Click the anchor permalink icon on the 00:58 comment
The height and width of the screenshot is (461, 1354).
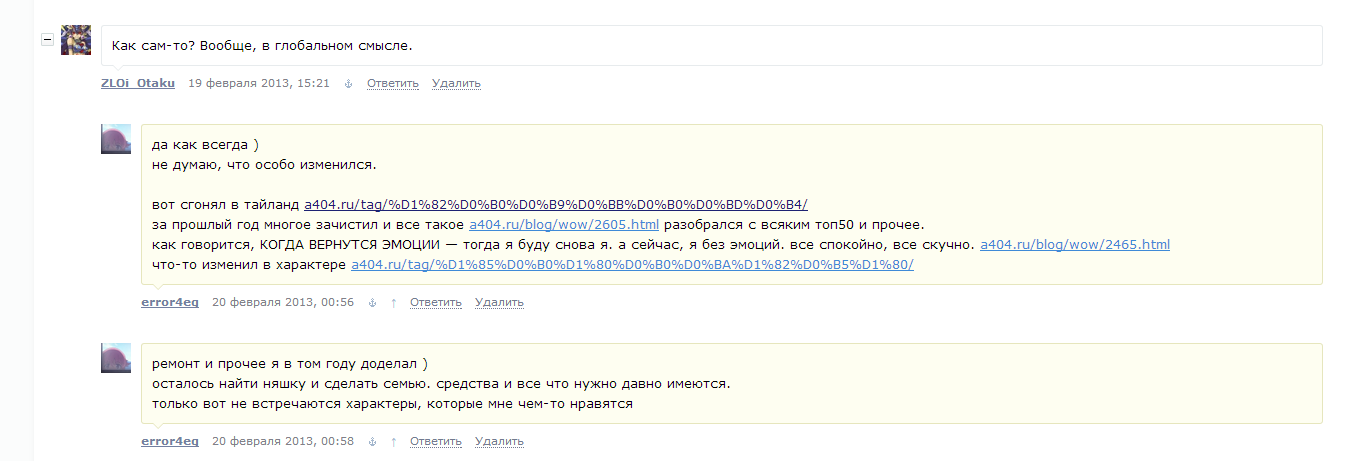(x=372, y=441)
